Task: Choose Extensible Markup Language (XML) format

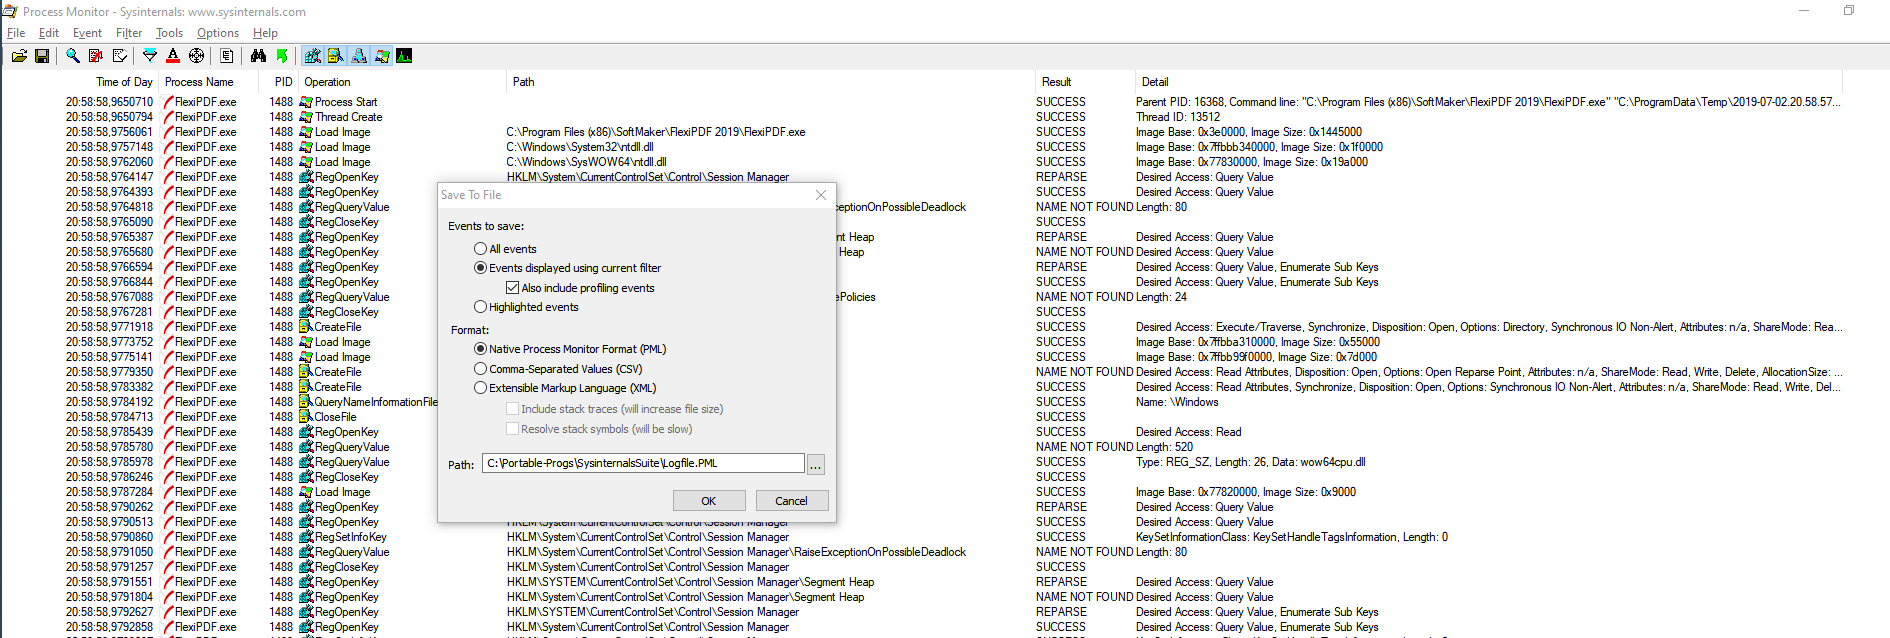Action: [565, 388]
